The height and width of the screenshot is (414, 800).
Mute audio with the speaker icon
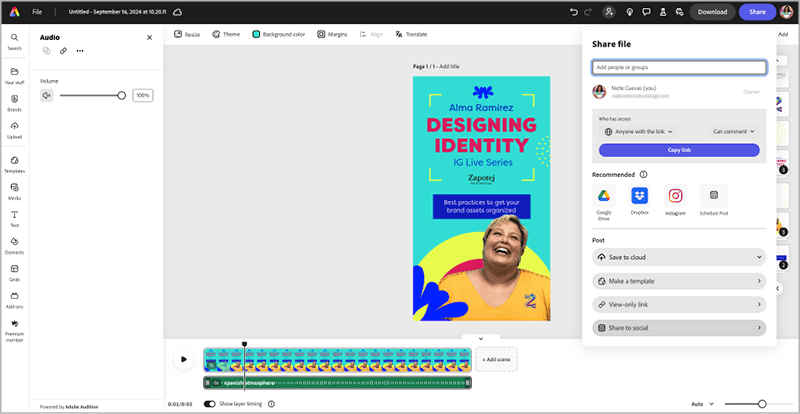tap(46, 96)
